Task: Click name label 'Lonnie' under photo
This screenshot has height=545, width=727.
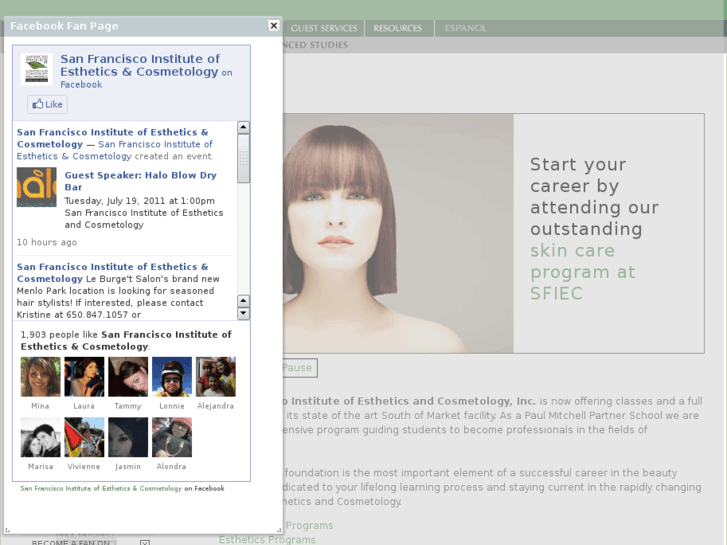Action: (x=172, y=406)
